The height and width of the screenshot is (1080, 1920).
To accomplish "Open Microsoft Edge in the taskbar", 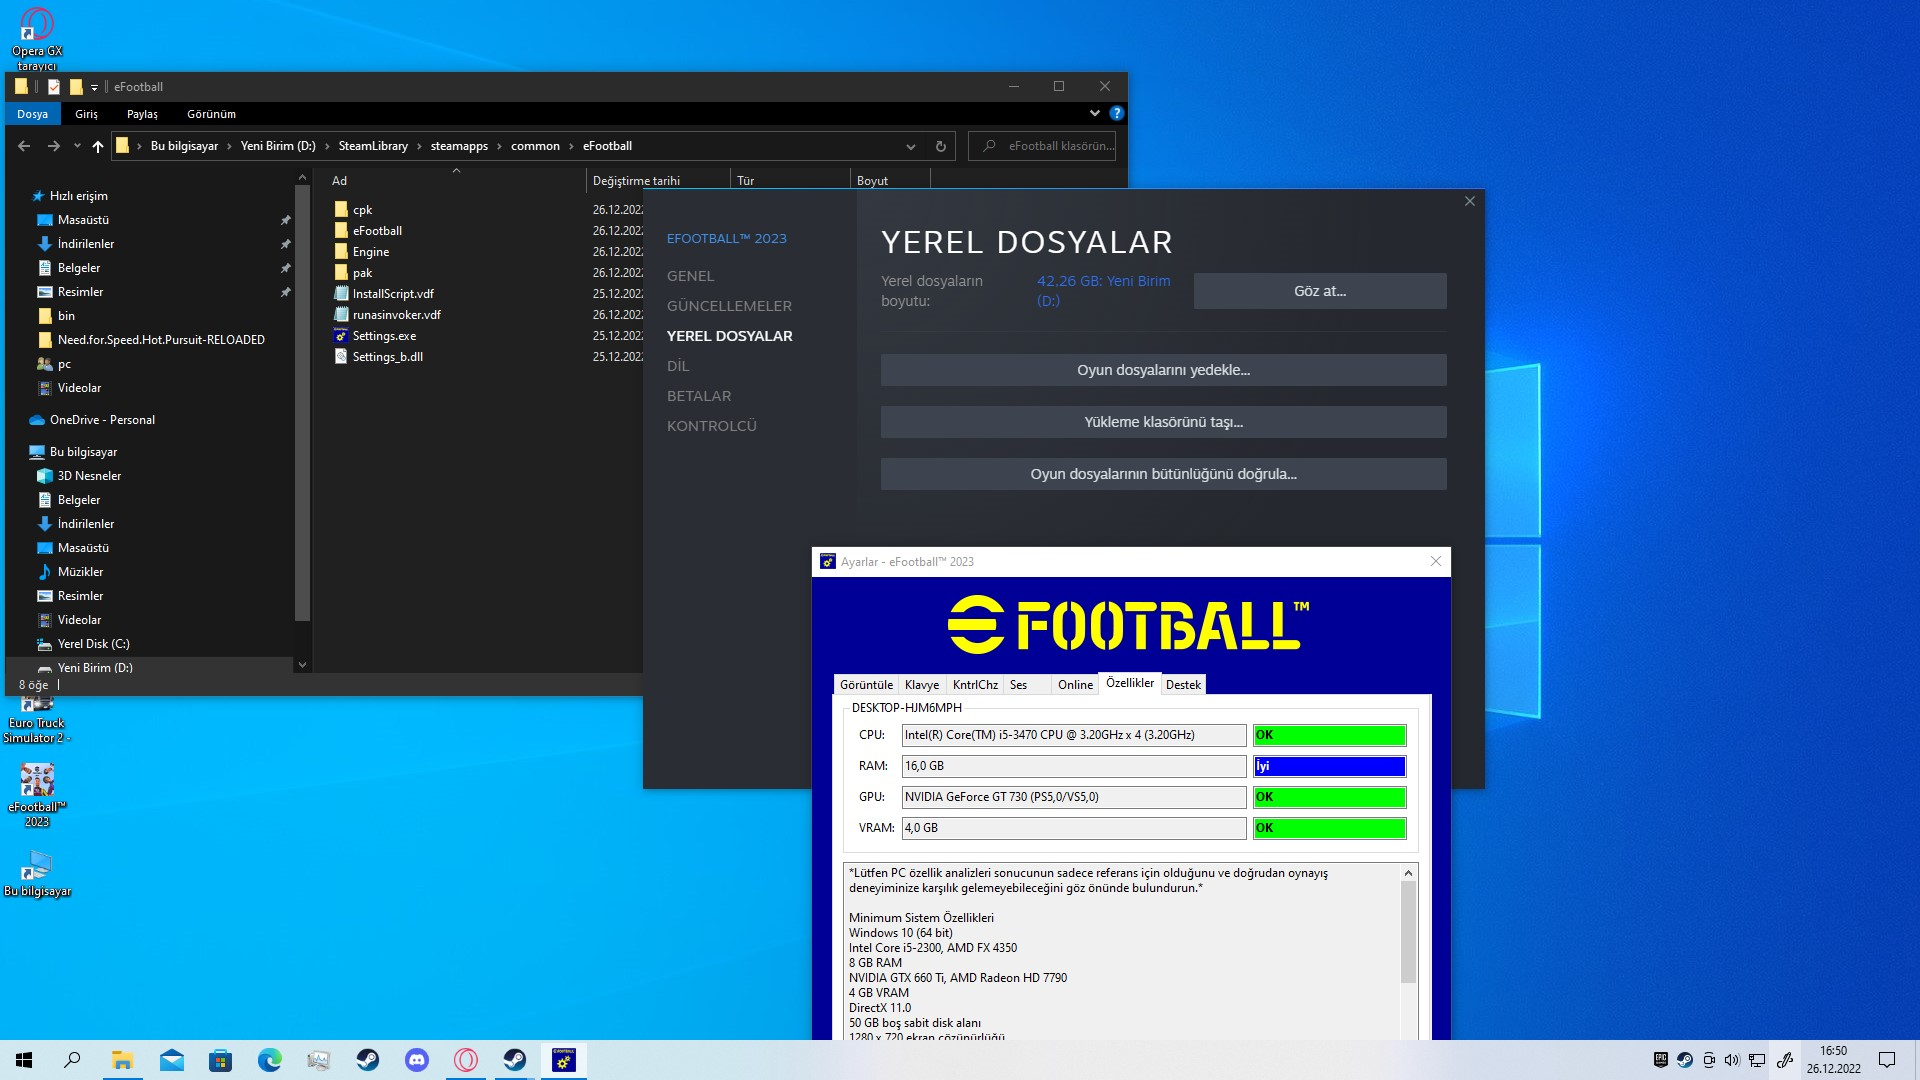I will [x=270, y=1060].
